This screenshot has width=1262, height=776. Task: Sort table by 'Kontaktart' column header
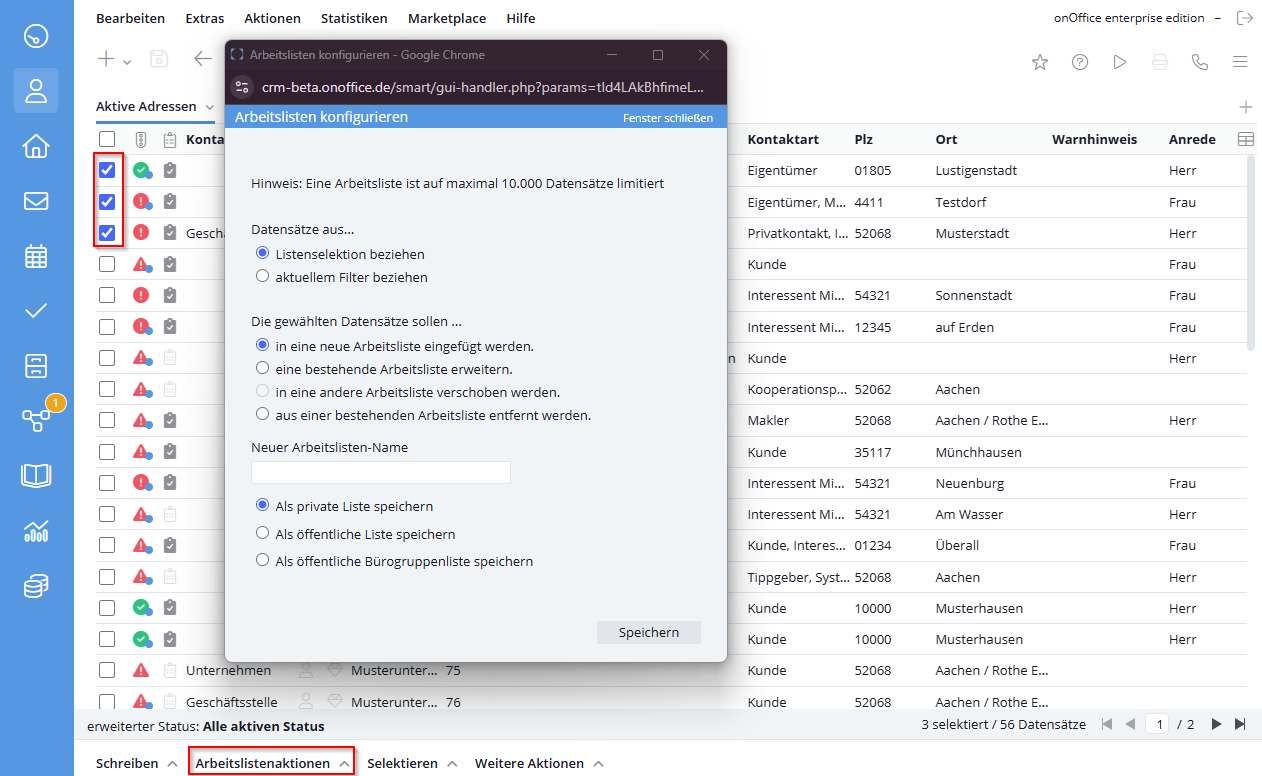coord(783,139)
